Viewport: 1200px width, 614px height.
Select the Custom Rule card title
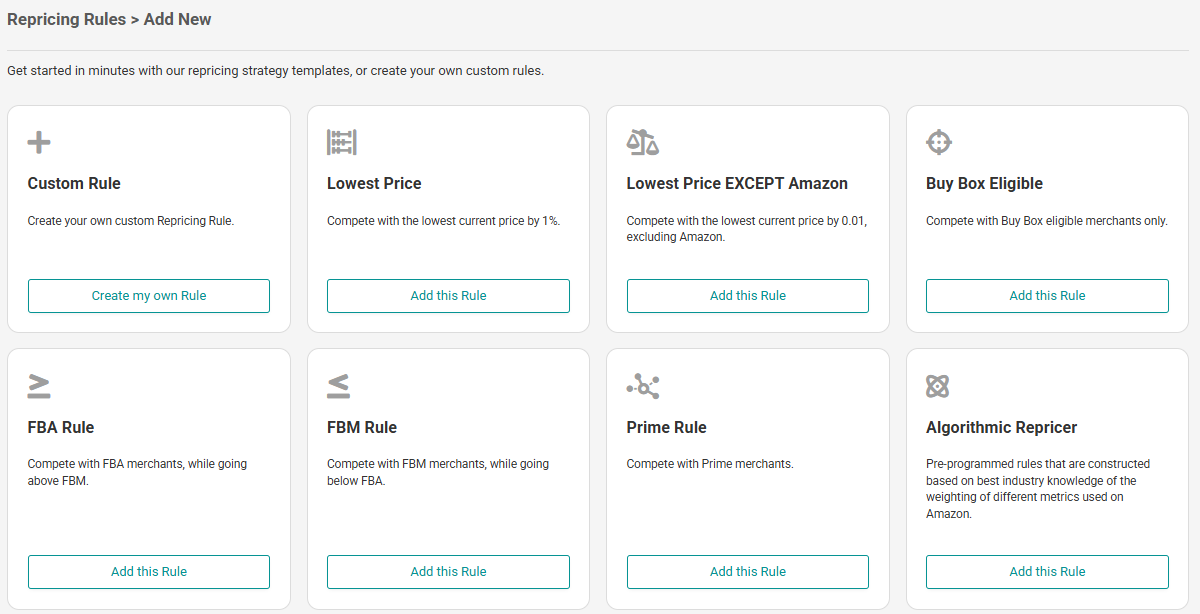[74, 184]
